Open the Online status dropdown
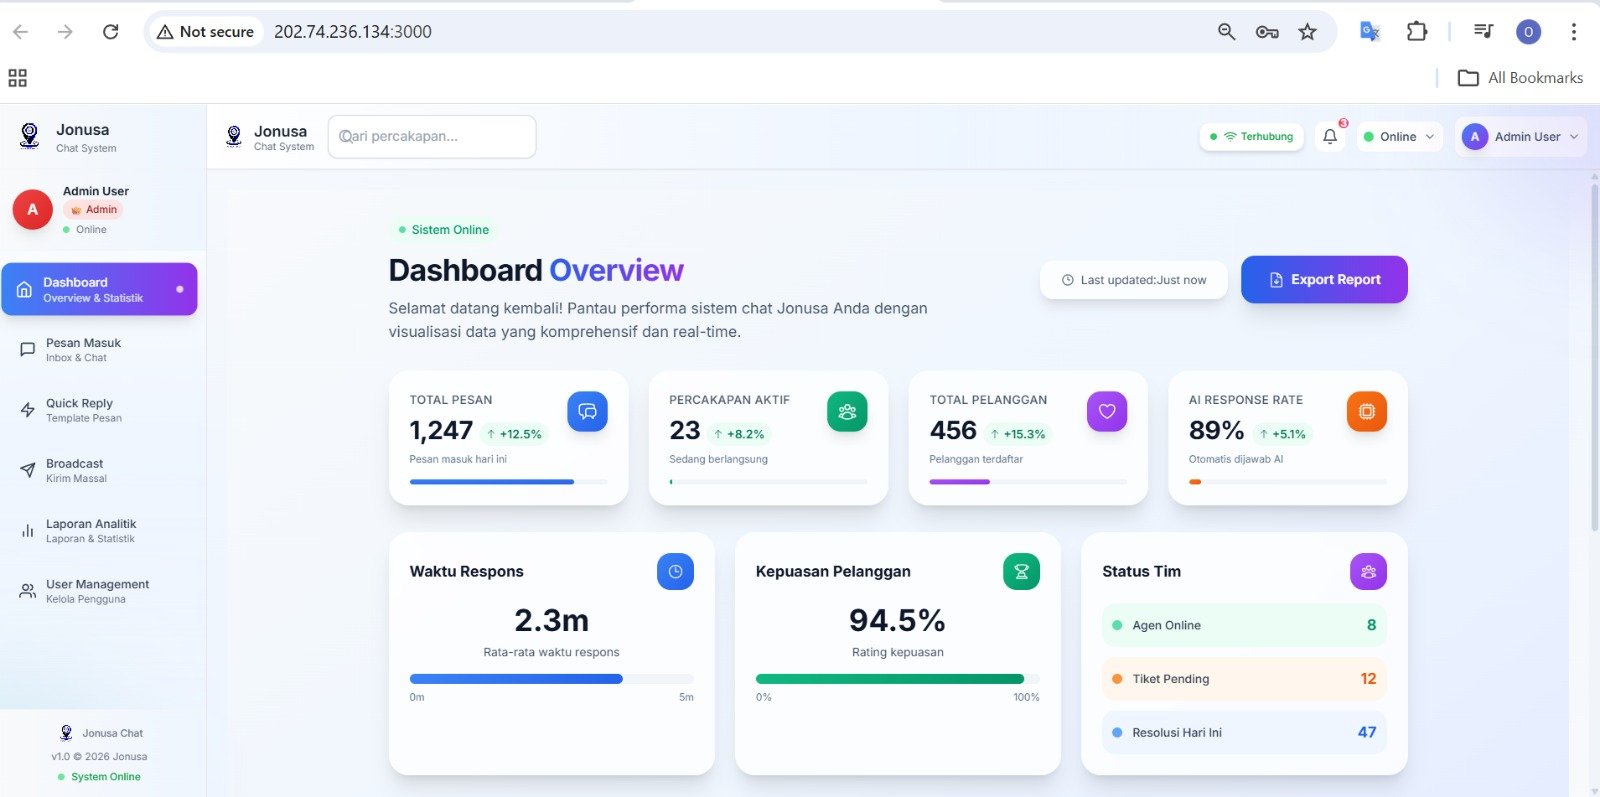 point(1400,137)
